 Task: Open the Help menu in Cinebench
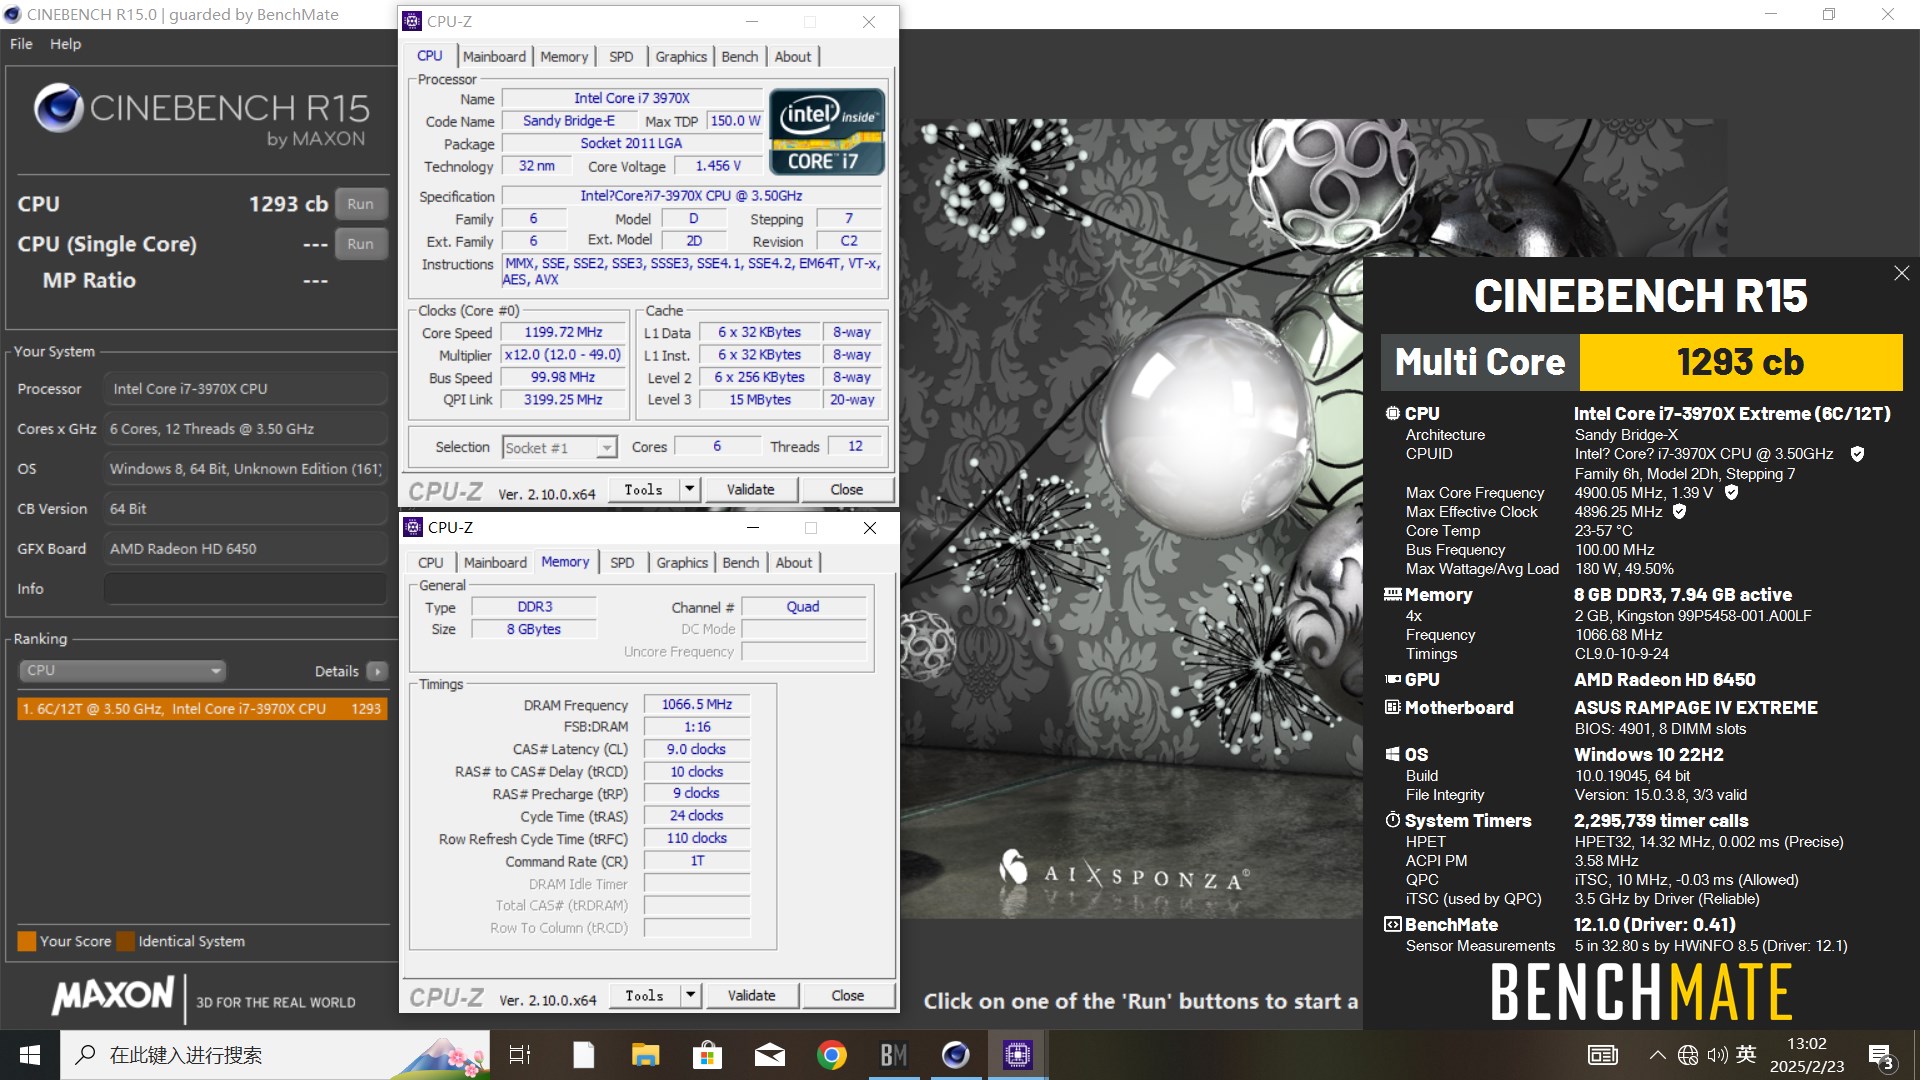coord(66,44)
